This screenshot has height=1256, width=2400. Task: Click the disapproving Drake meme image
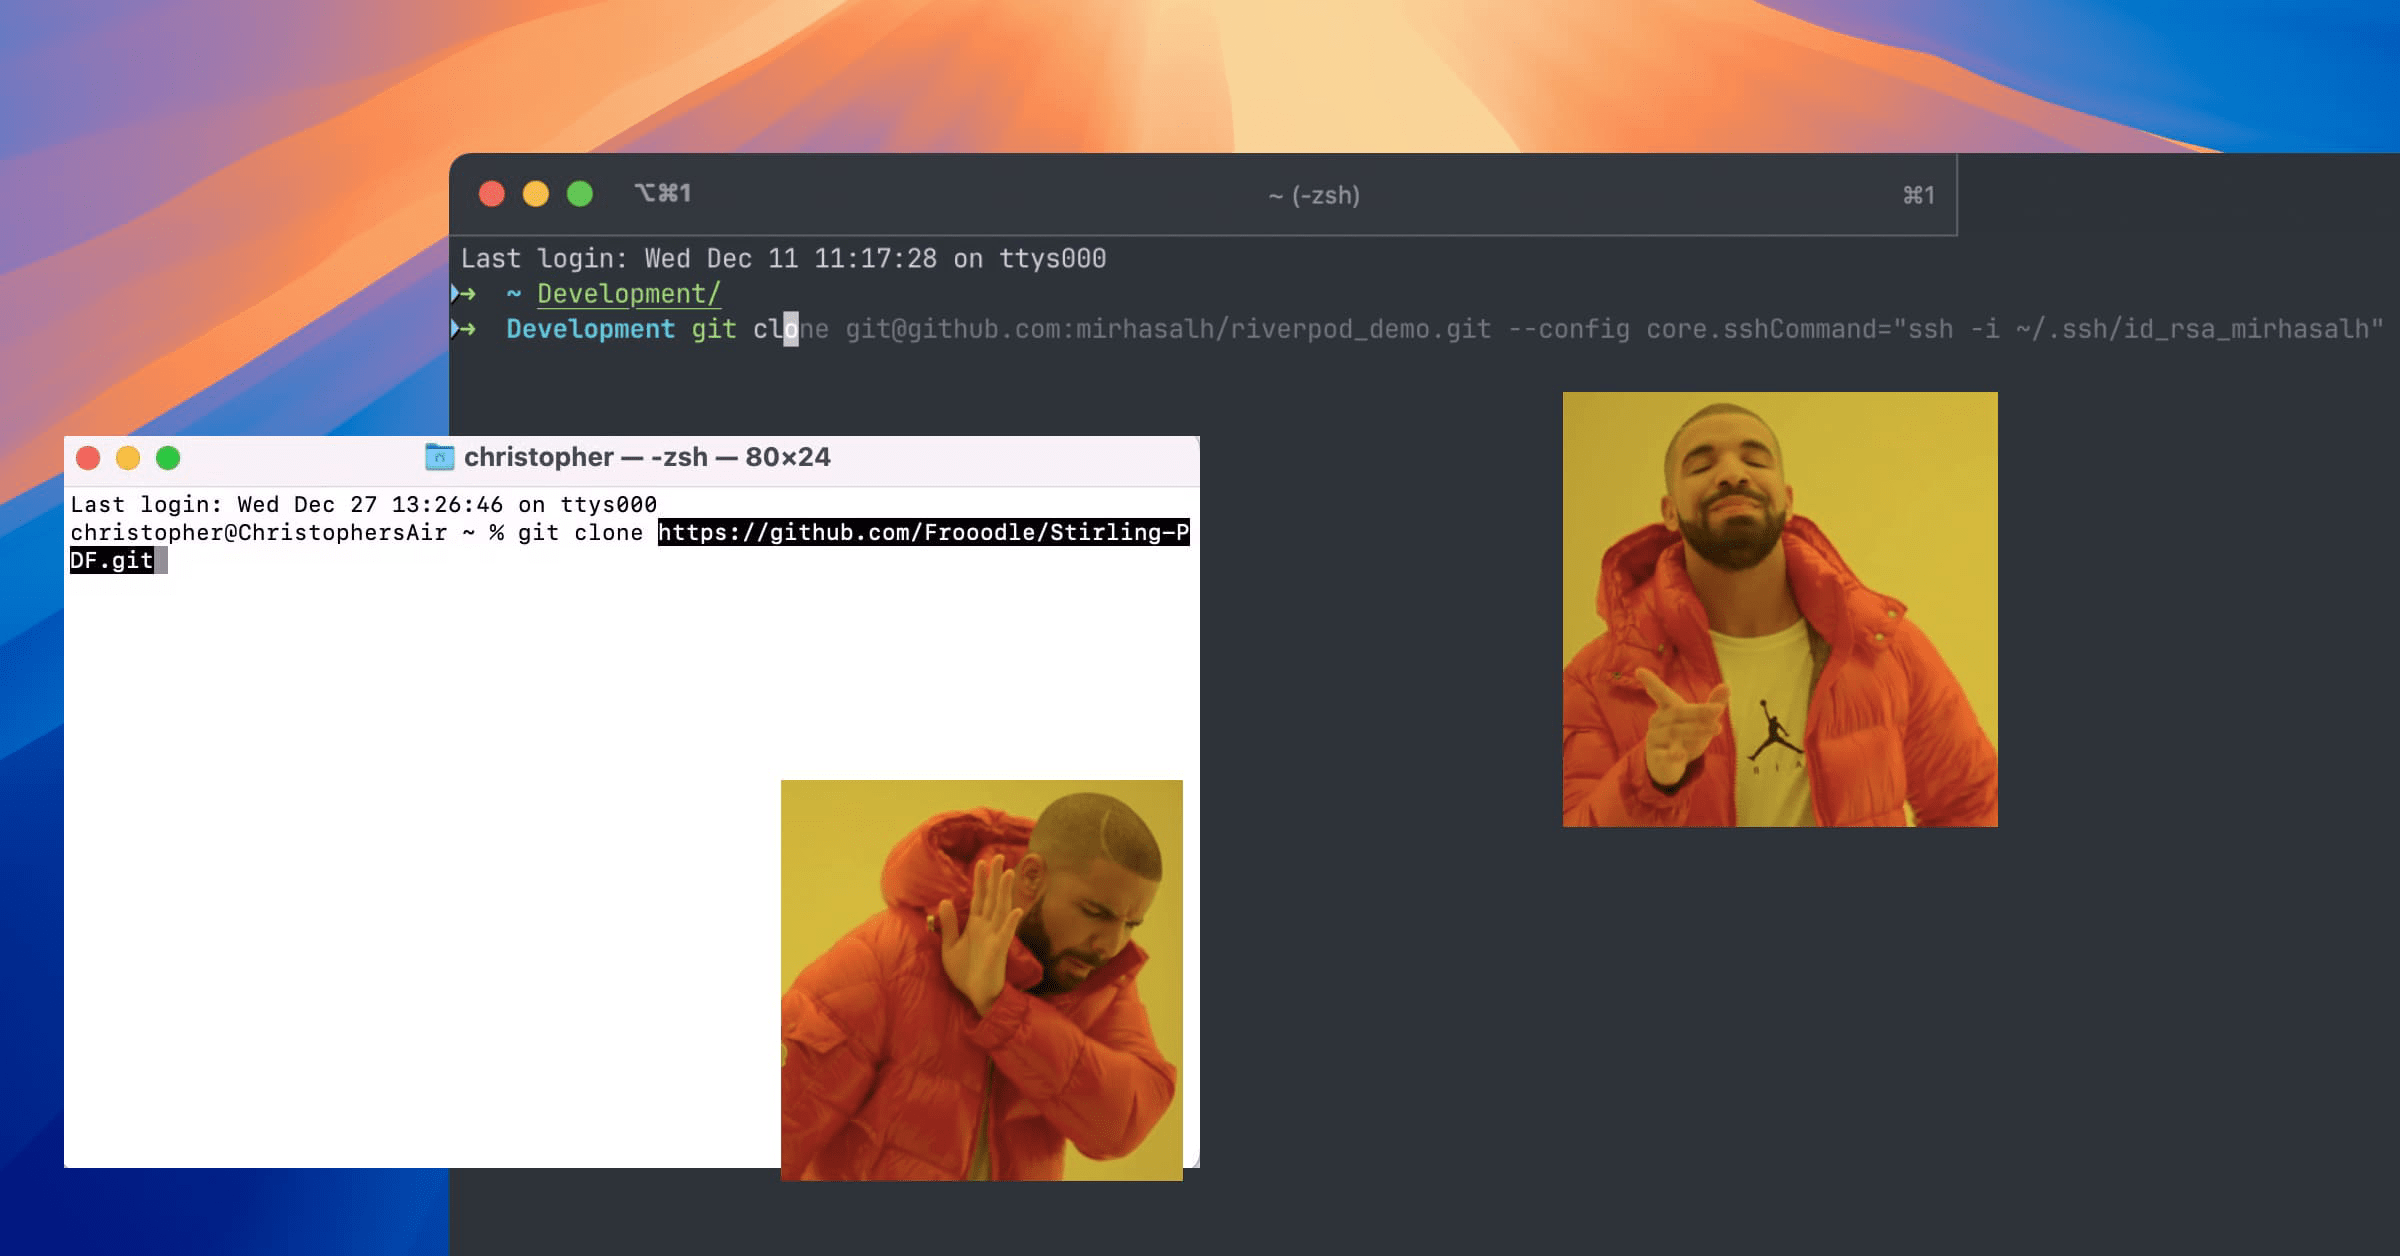pos(982,980)
